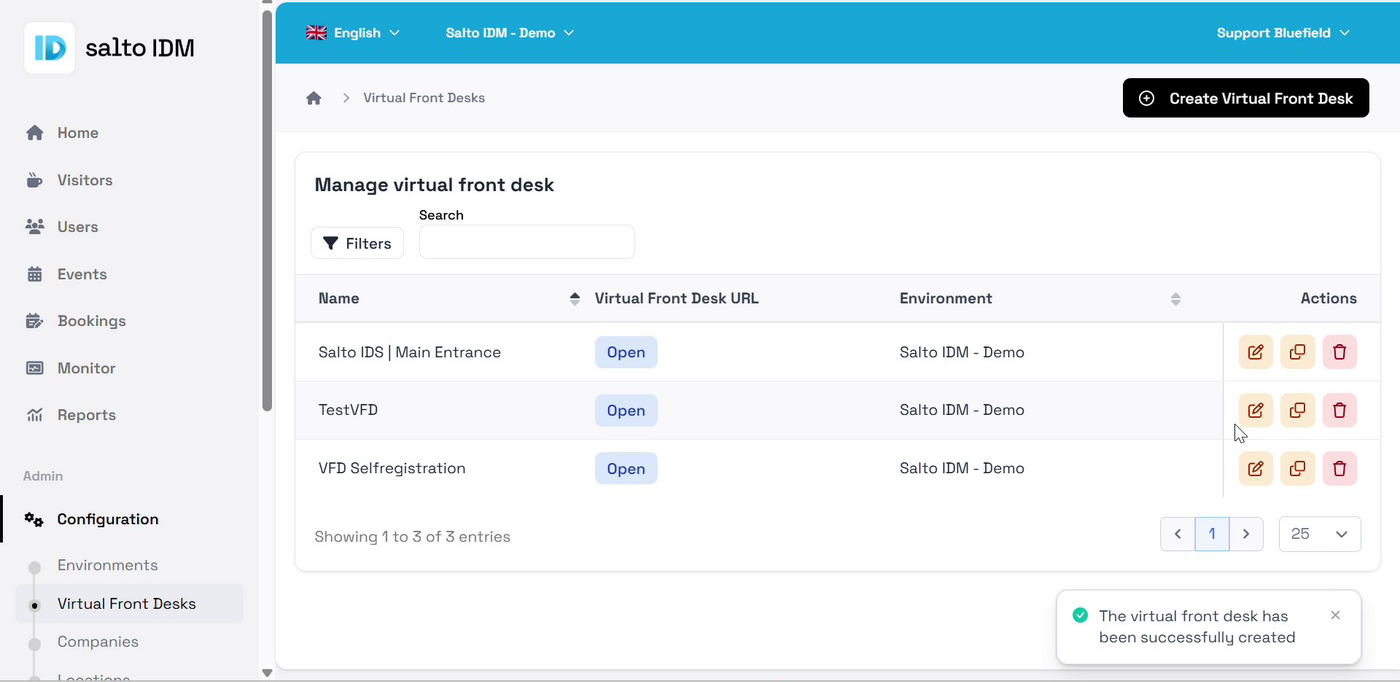This screenshot has height=682, width=1400.
Task: Click the home breadcrumb icon
Action: click(x=314, y=98)
